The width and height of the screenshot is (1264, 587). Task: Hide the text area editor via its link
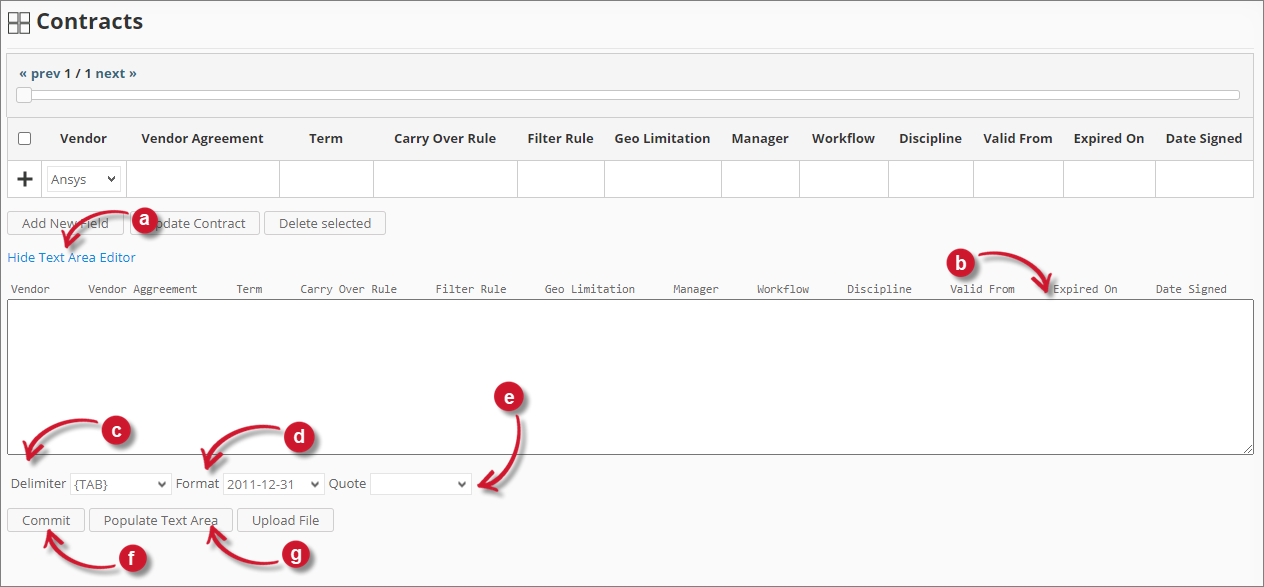point(71,257)
